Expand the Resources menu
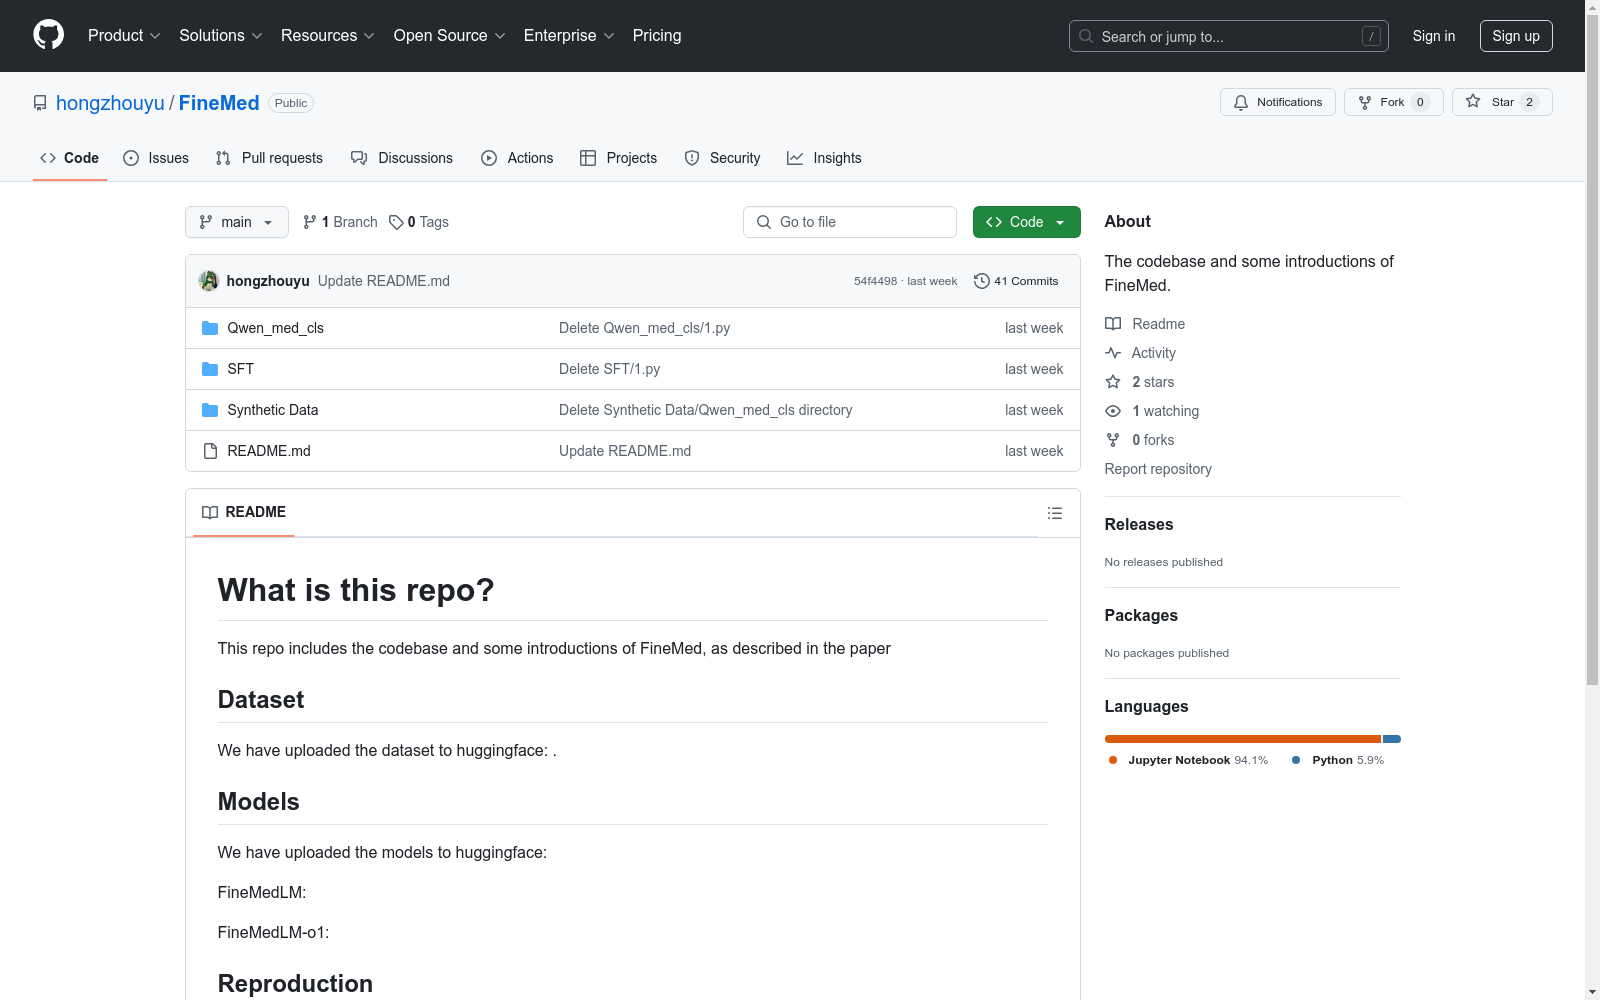 click(x=328, y=35)
